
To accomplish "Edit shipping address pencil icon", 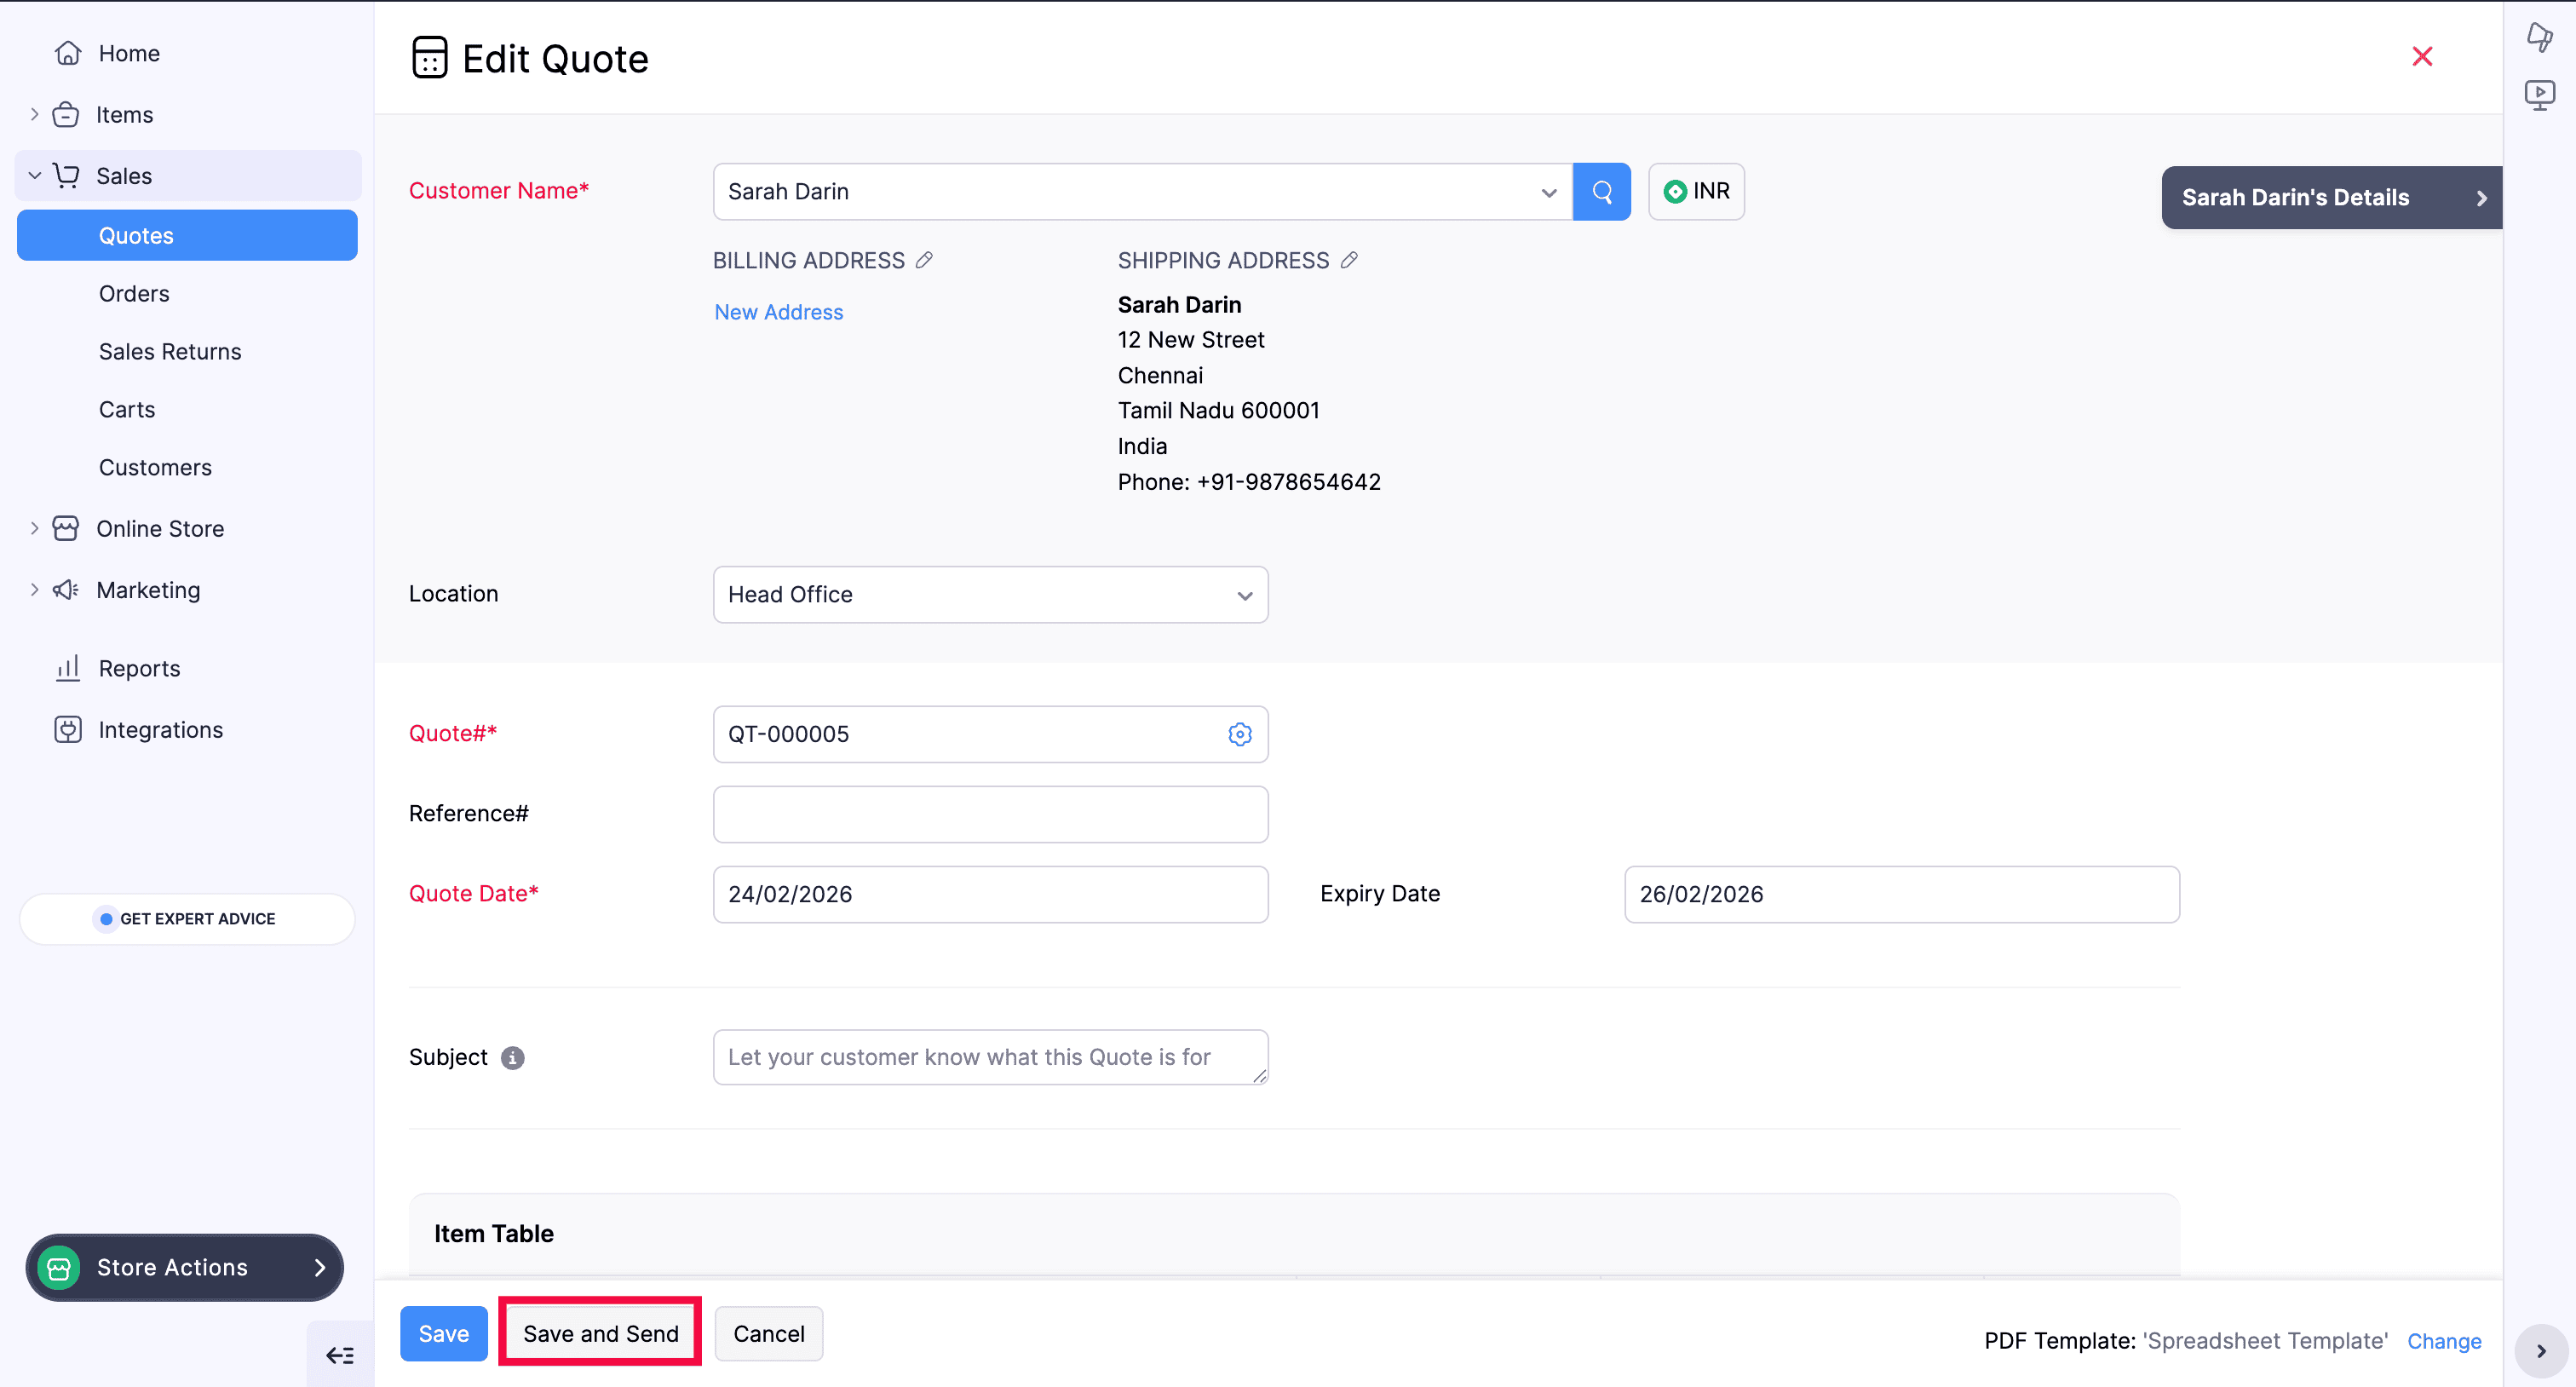I will click(1349, 260).
